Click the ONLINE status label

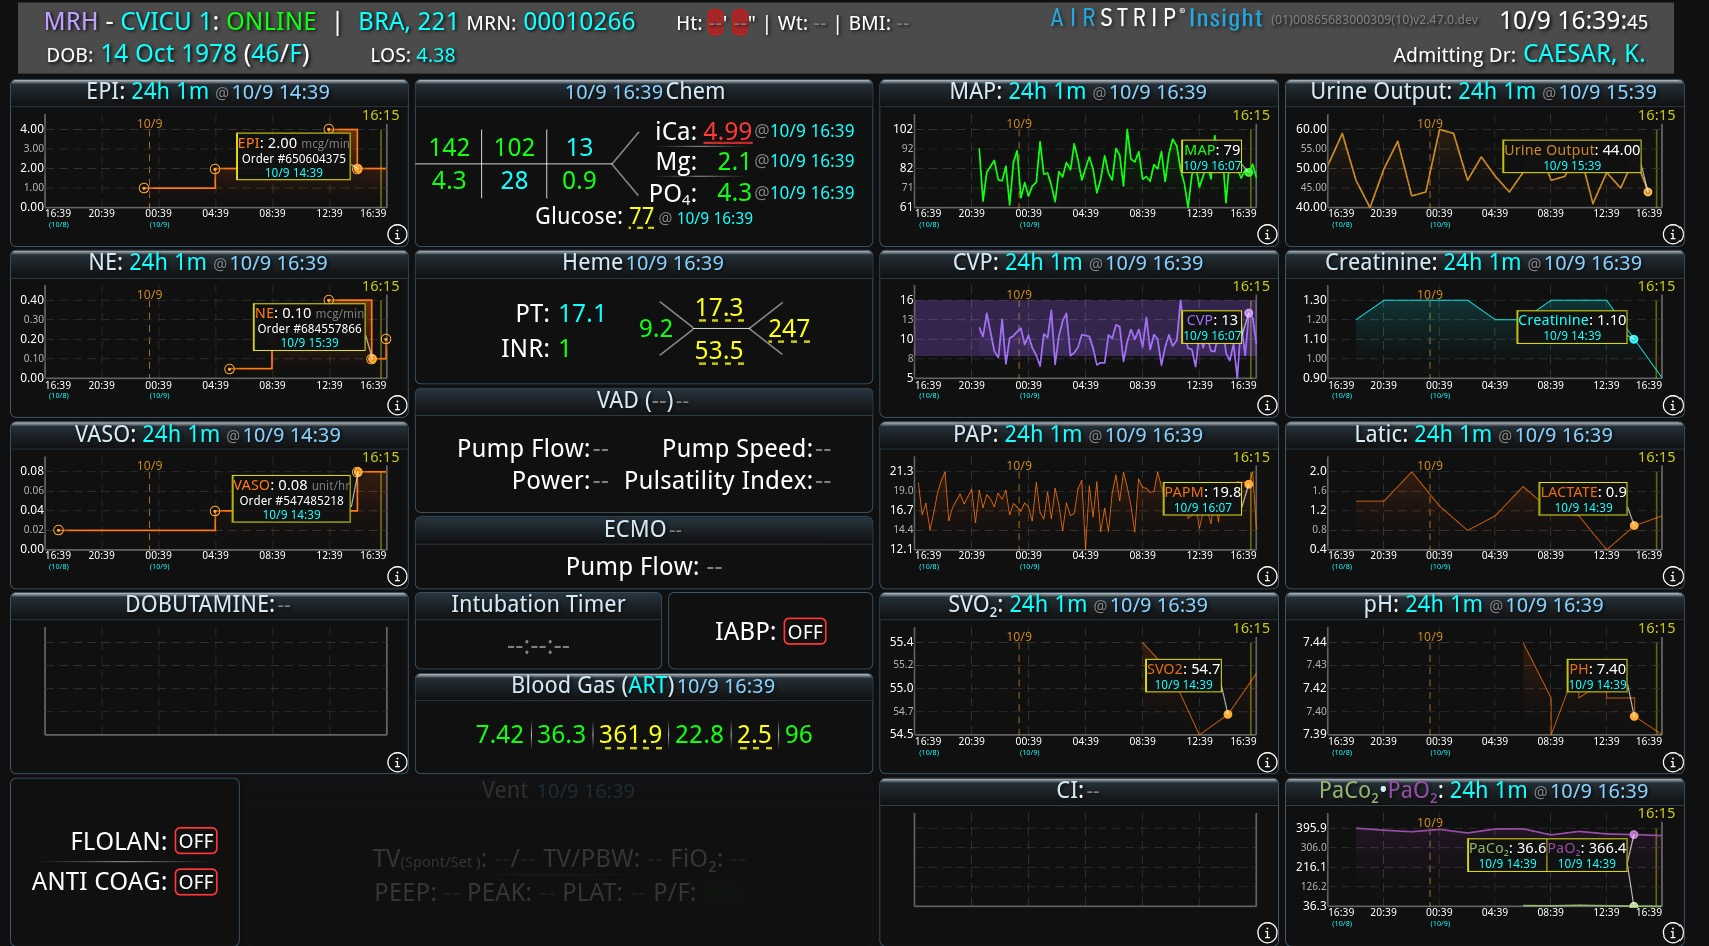(271, 21)
